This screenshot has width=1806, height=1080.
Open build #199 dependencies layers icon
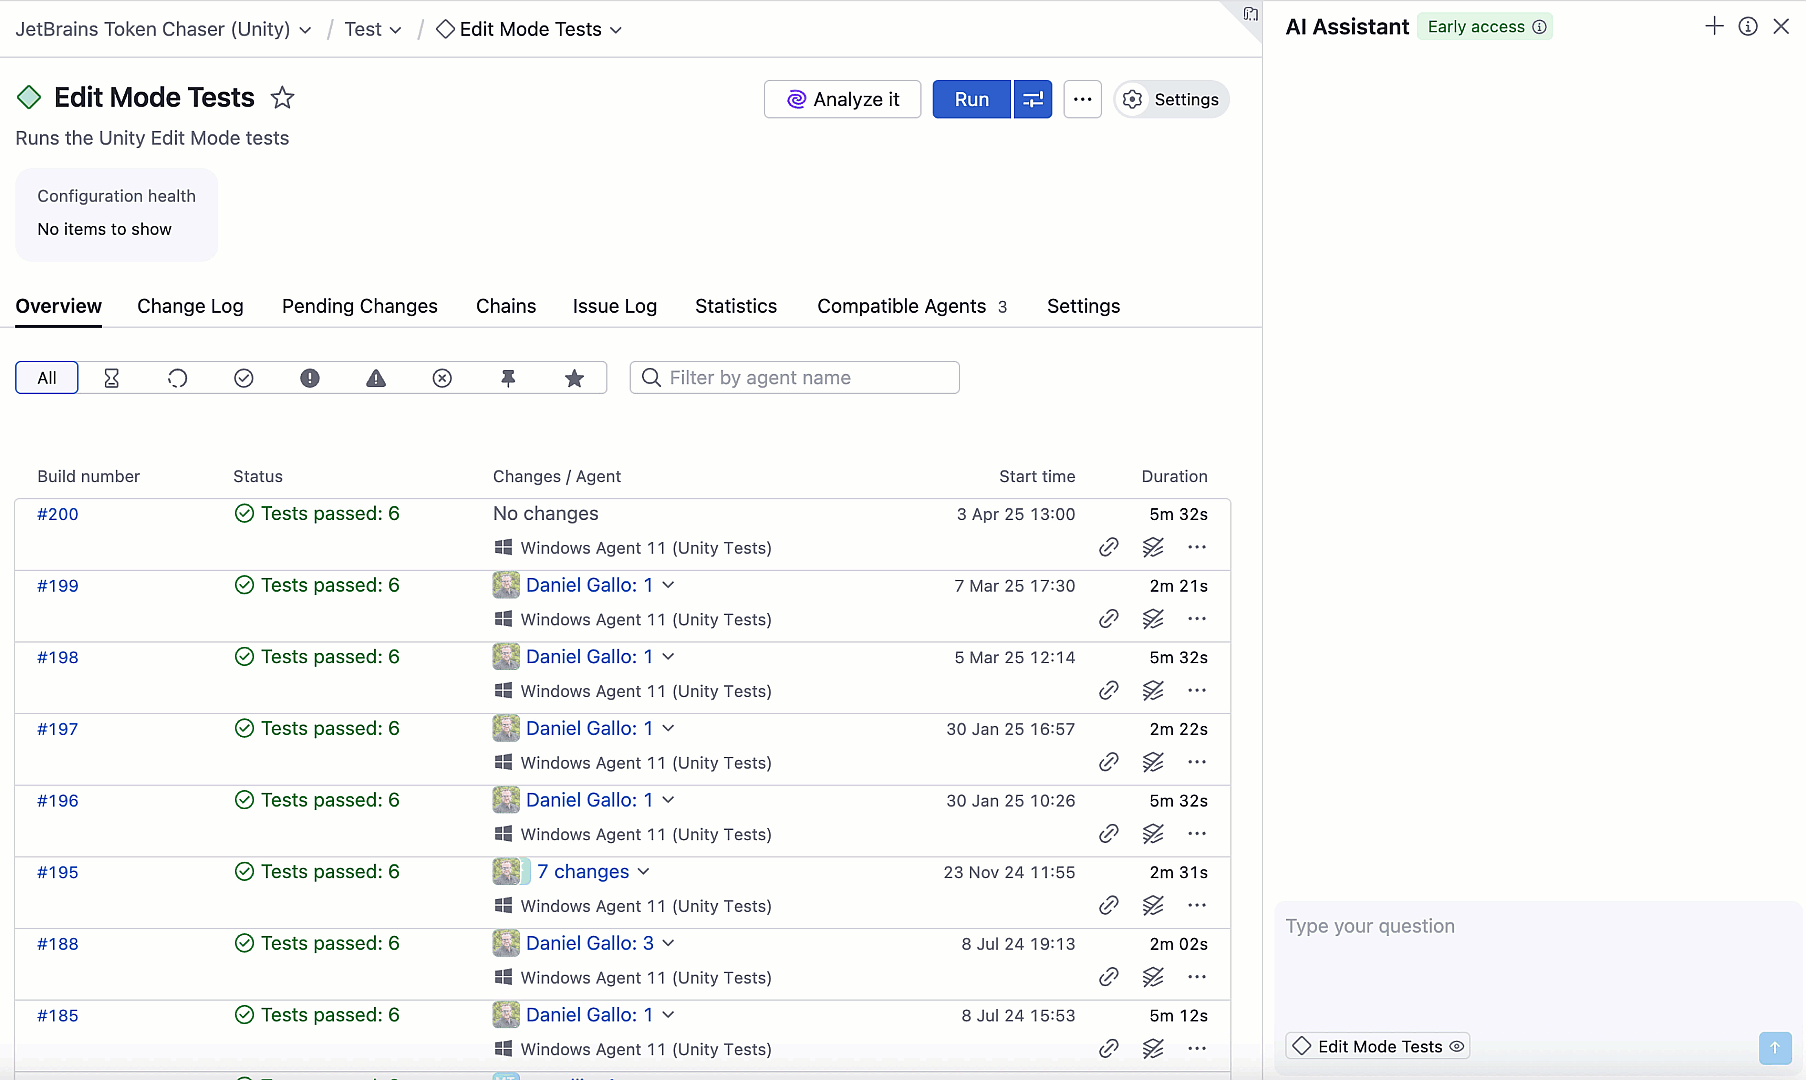(x=1153, y=619)
